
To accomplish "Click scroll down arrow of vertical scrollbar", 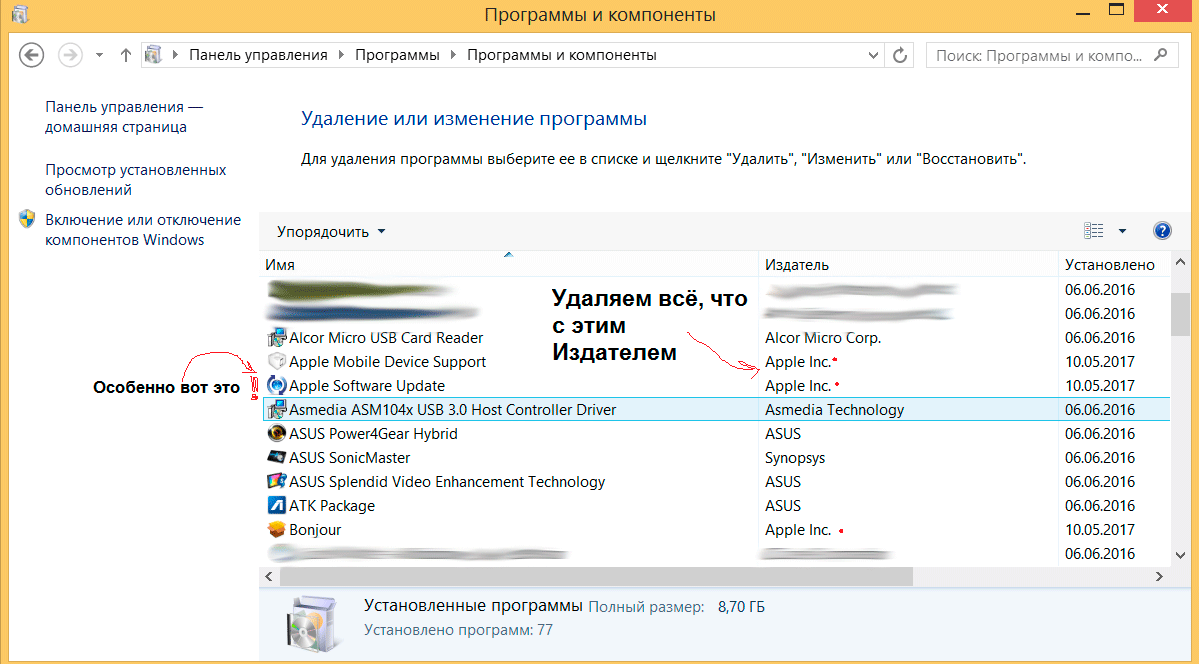I will click(x=1181, y=555).
